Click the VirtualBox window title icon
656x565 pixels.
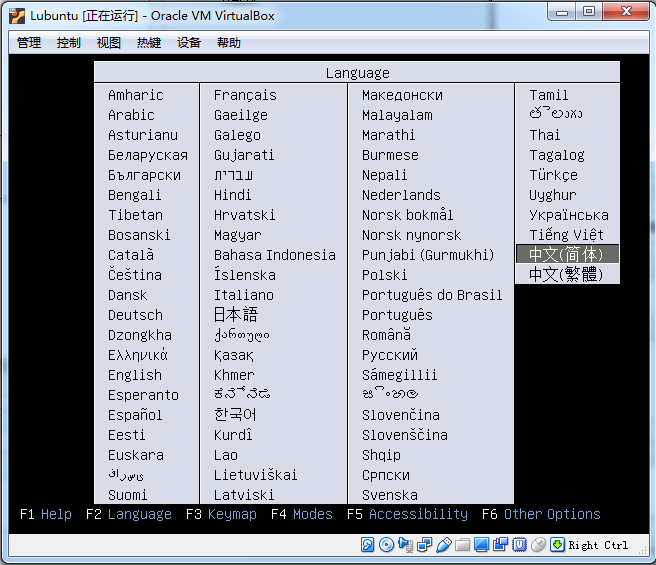(17, 16)
